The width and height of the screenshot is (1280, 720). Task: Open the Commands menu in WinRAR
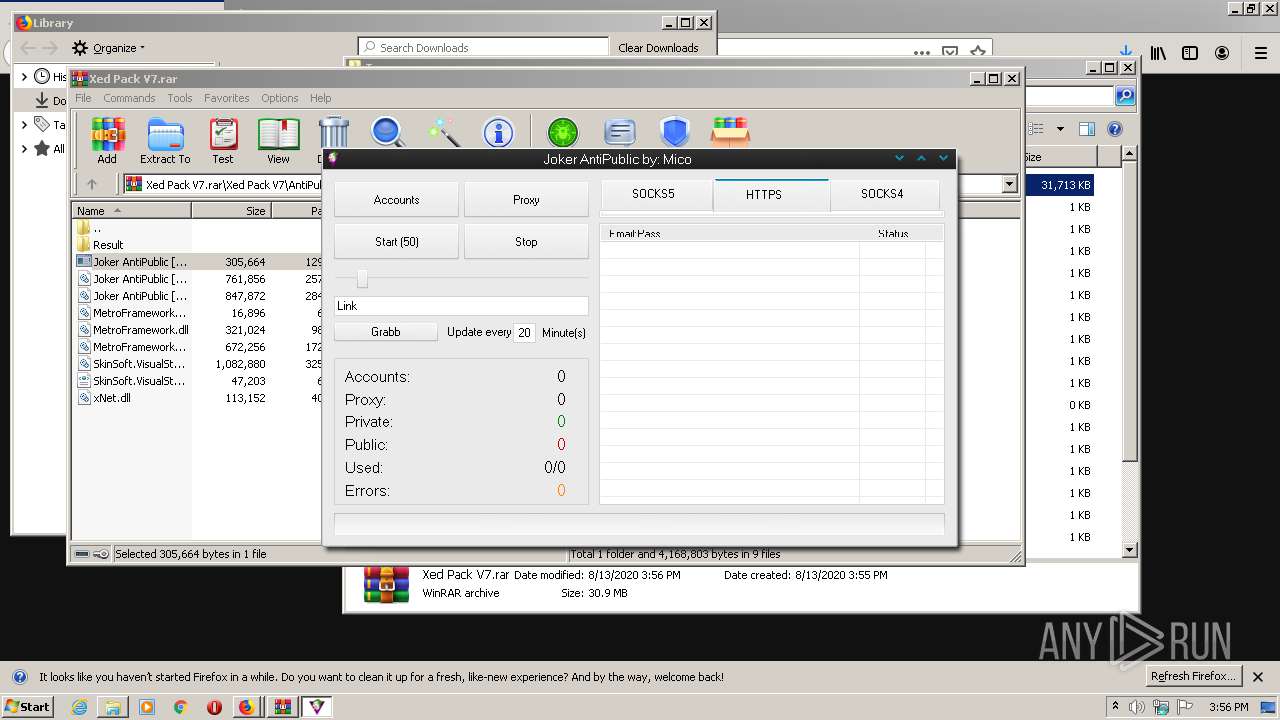129,98
